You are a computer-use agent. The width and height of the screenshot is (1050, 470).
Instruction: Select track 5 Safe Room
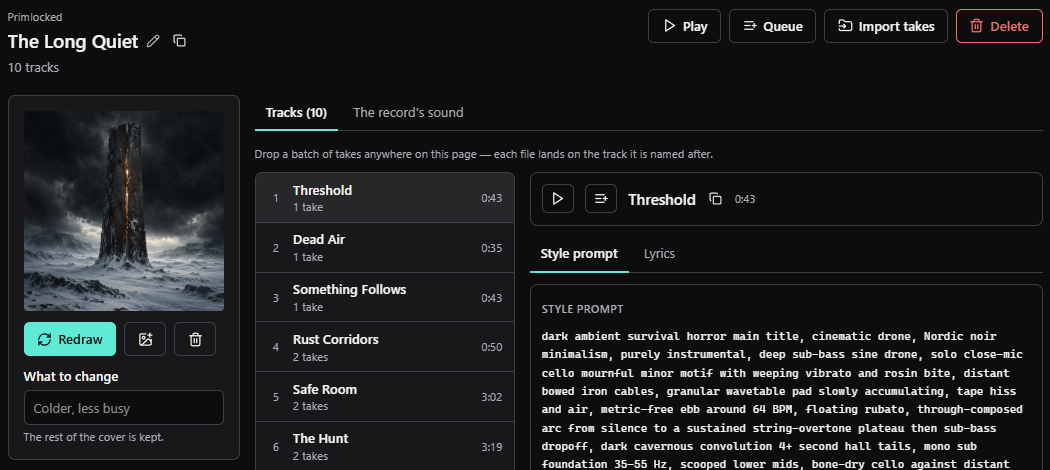click(x=385, y=396)
